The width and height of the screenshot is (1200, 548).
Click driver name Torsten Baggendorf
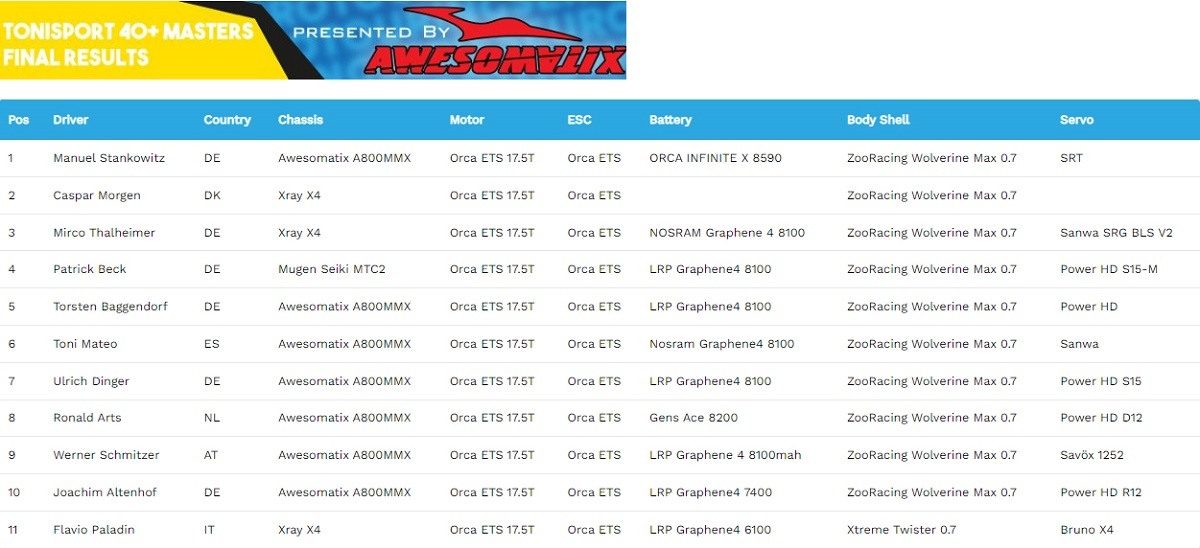pyautogui.click(x=110, y=307)
